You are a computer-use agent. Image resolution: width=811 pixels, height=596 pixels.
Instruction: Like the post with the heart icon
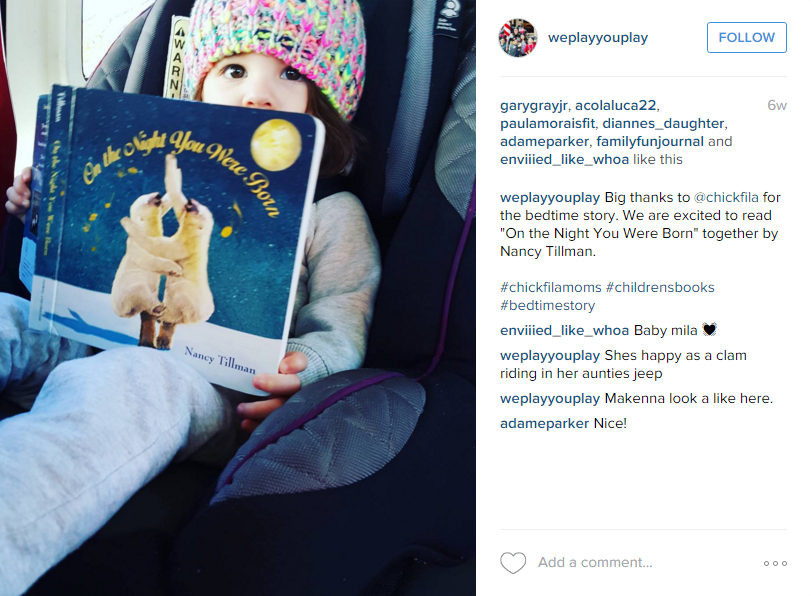(x=513, y=563)
